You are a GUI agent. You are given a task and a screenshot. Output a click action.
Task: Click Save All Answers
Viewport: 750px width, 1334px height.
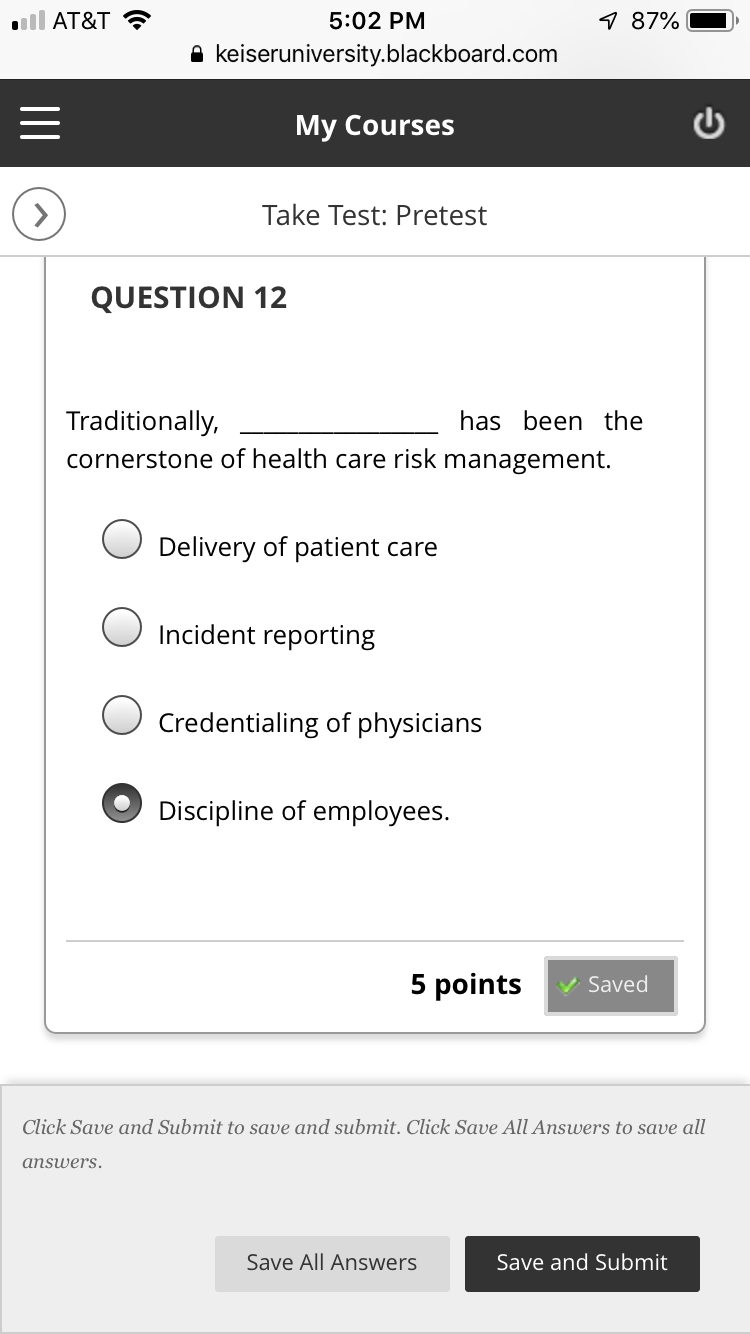coord(332,1263)
